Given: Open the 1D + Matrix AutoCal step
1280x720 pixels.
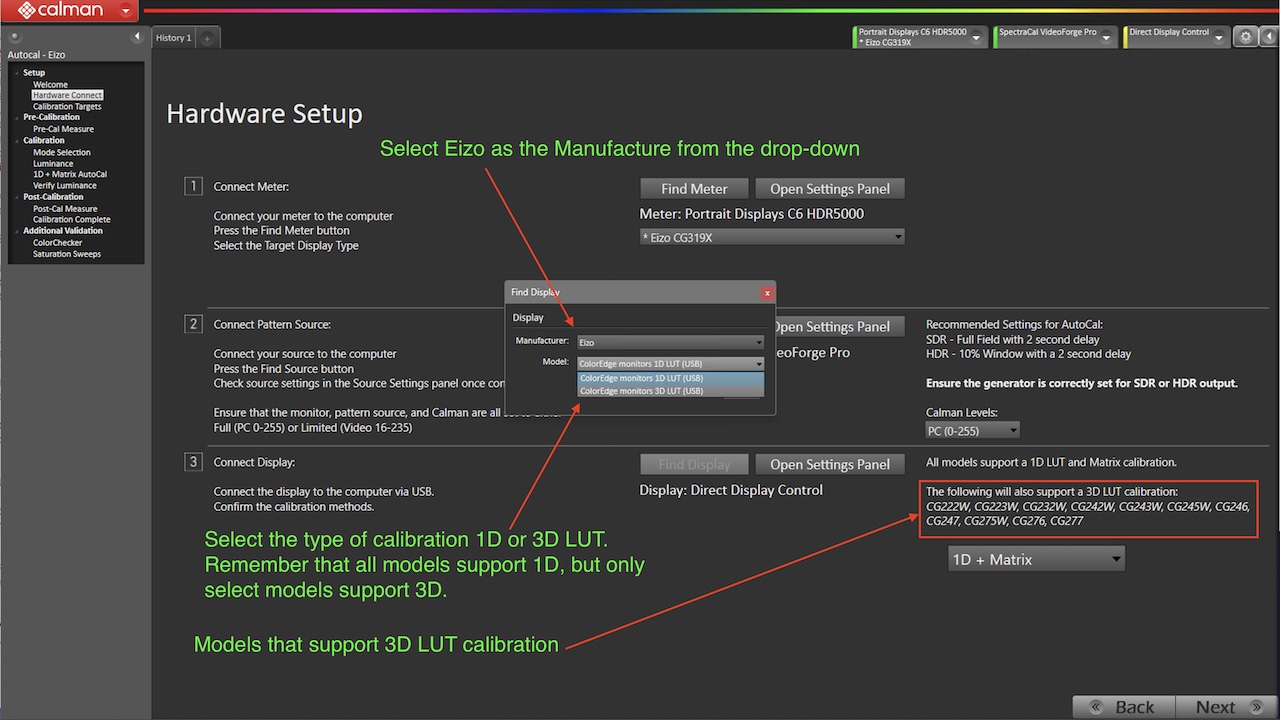Looking at the screenshot, I should (70, 174).
